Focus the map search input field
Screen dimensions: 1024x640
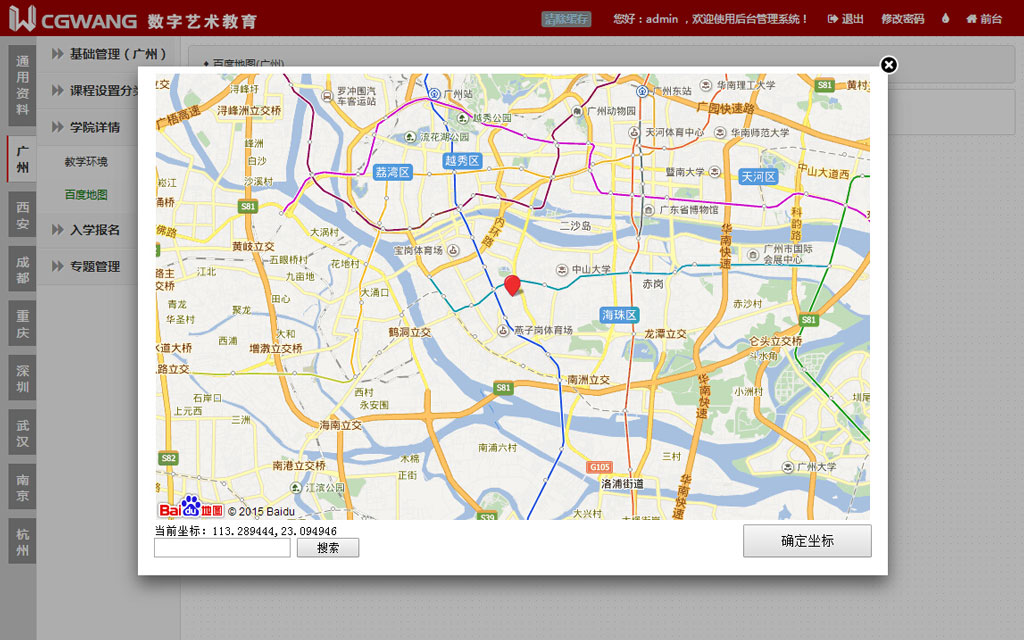(x=222, y=548)
